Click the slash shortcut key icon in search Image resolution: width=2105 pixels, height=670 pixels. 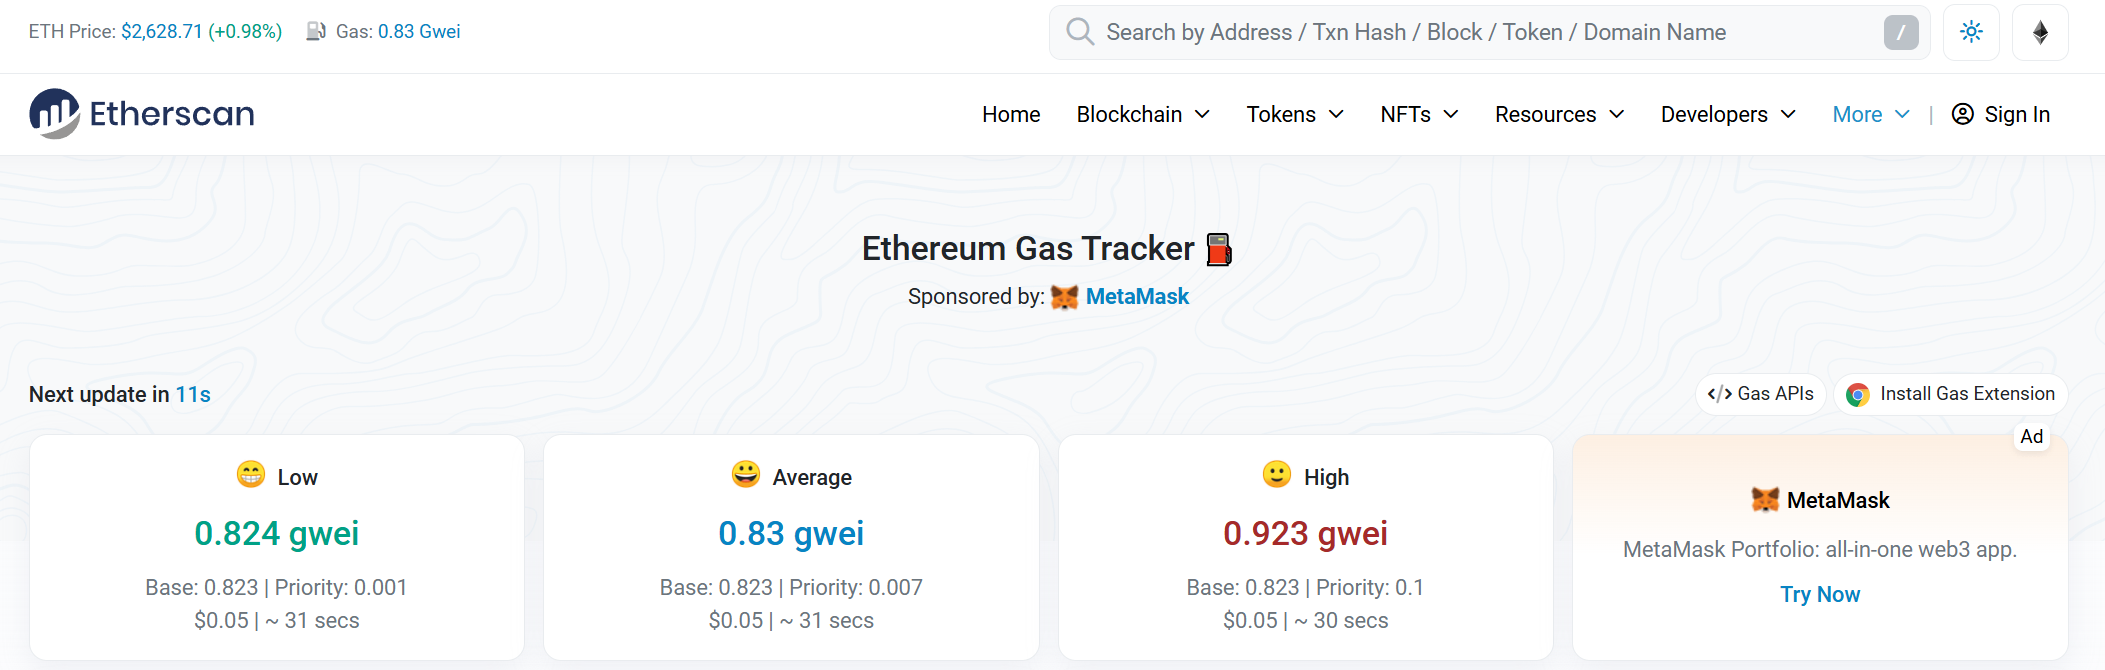[x=1900, y=32]
